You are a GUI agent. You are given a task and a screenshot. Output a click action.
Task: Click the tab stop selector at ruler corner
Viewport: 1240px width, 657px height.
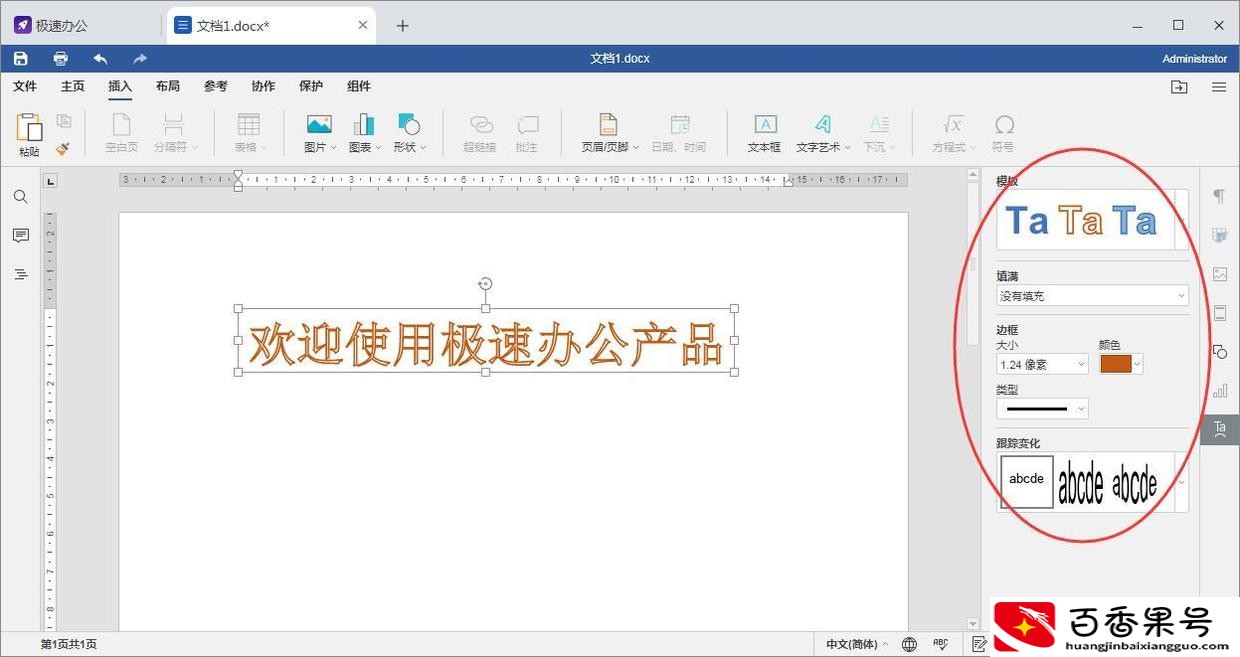tap(51, 181)
